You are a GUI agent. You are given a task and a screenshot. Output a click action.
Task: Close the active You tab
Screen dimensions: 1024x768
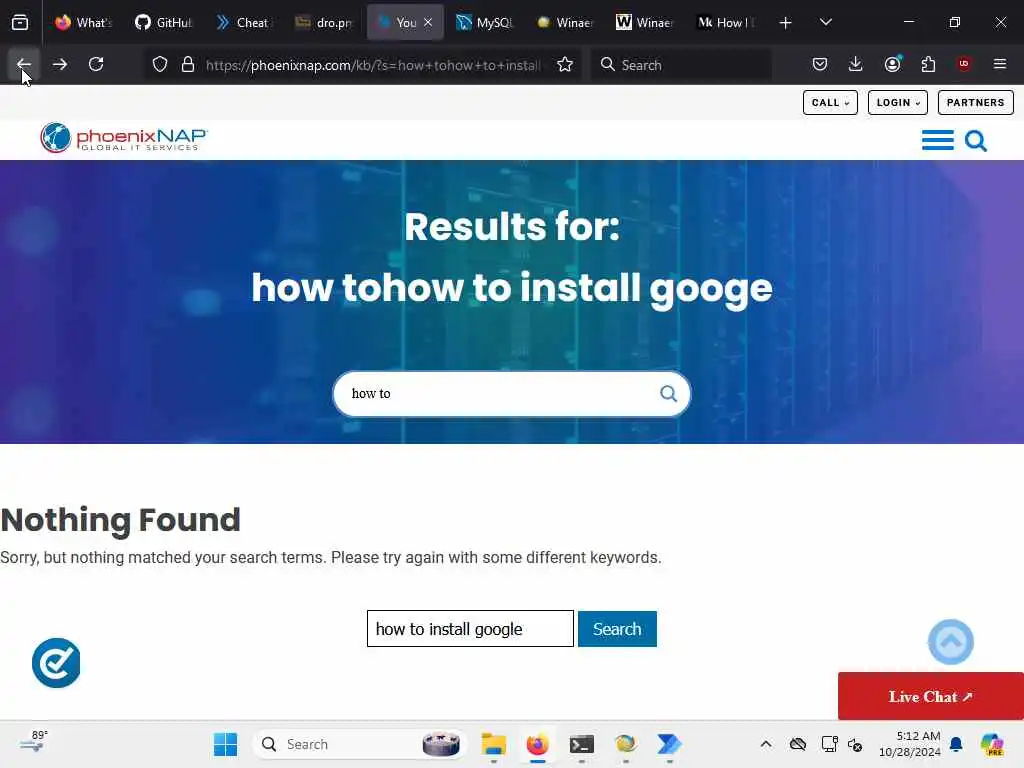[428, 22]
